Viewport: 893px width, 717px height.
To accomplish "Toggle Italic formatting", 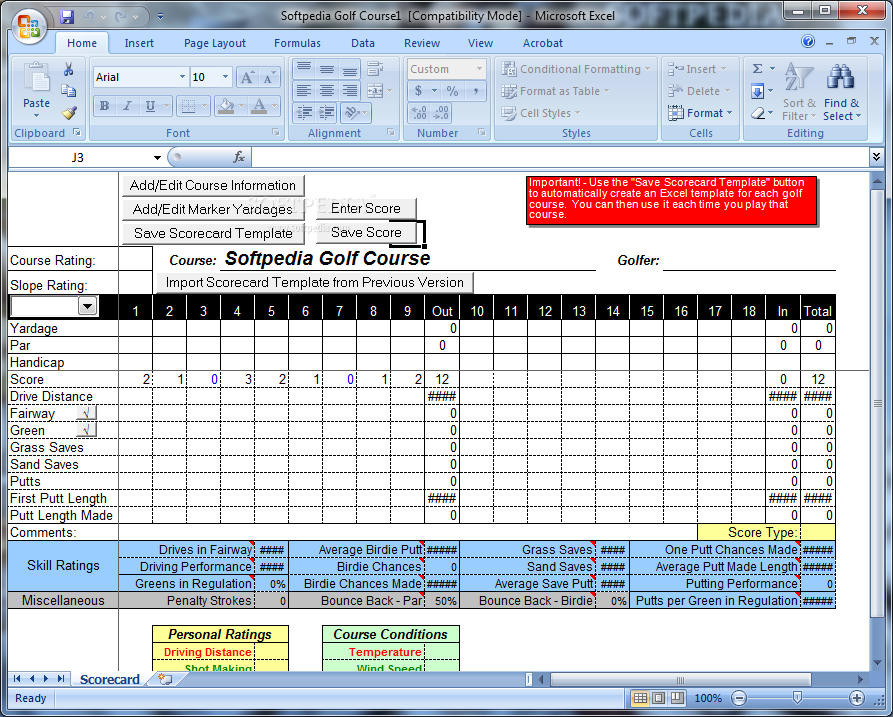I will [x=127, y=106].
